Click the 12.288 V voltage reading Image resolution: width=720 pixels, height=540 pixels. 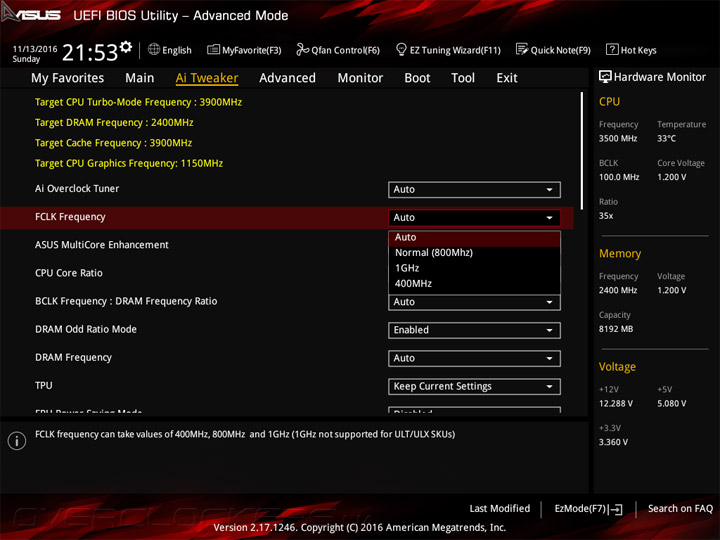click(x=616, y=403)
